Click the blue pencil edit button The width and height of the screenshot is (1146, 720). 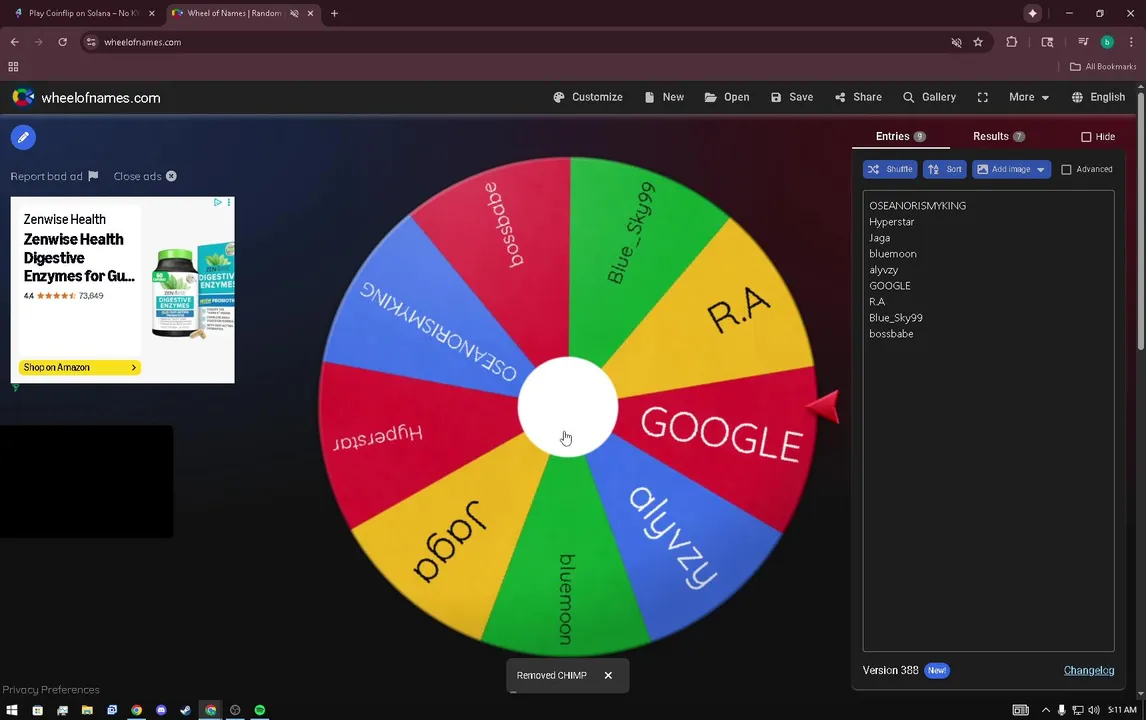23,137
